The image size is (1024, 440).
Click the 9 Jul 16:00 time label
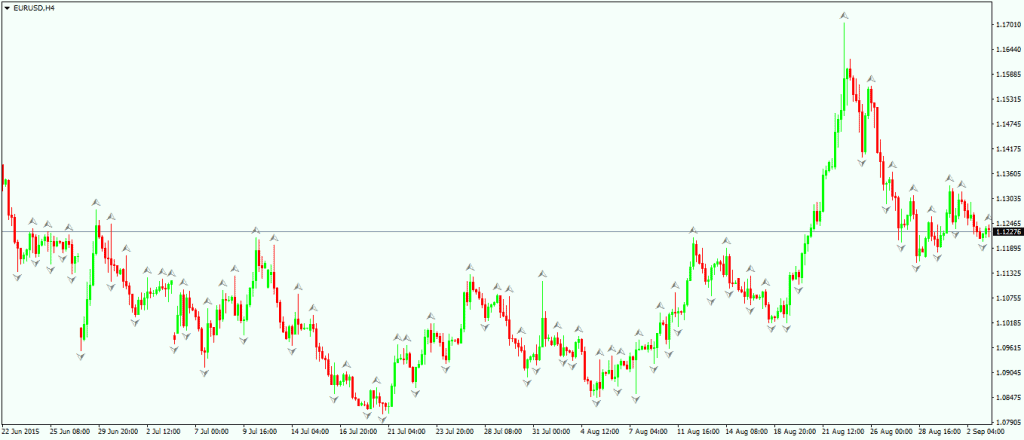[x=262, y=432]
